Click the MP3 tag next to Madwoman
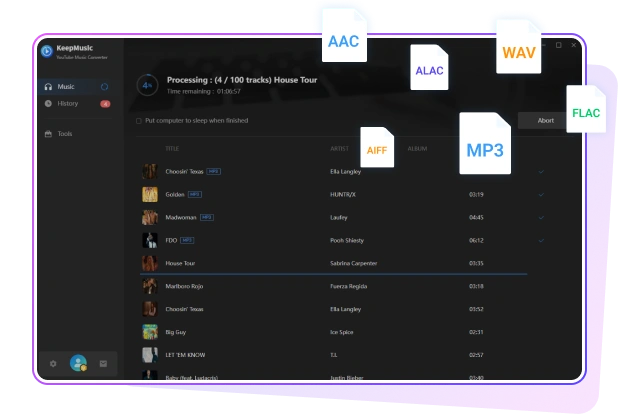The height and width of the screenshot is (417, 620). [x=207, y=217]
